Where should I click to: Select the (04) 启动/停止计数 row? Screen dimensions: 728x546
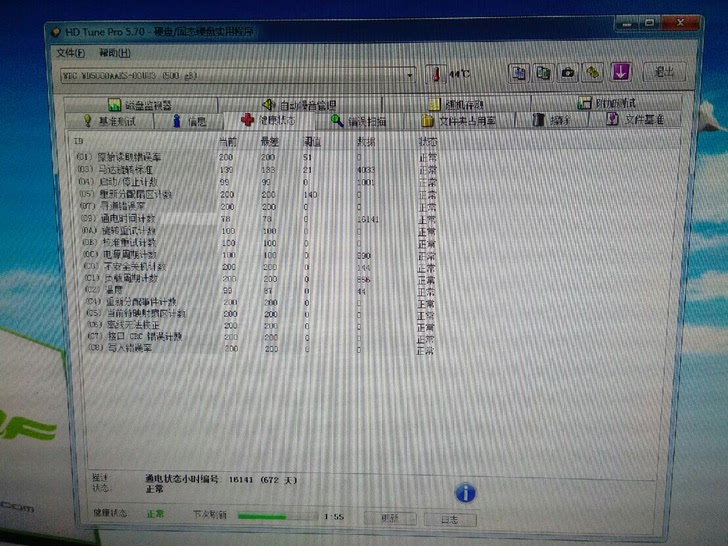point(256,182)
